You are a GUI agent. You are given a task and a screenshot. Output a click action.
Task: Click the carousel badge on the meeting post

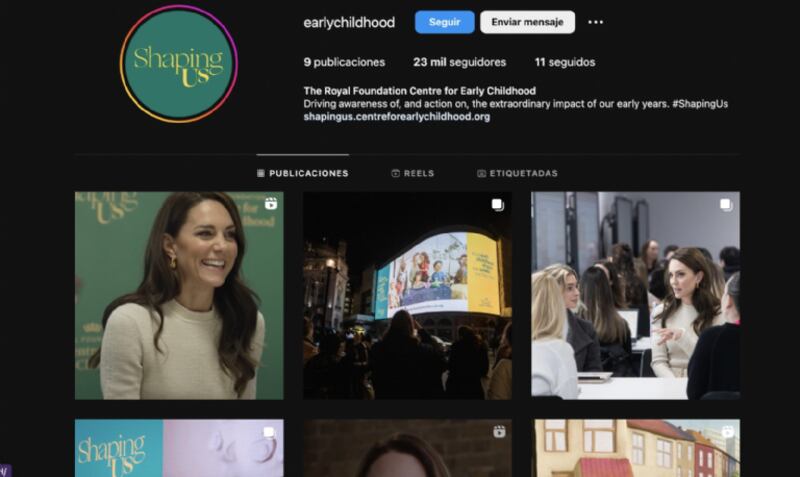coord(726,205)
